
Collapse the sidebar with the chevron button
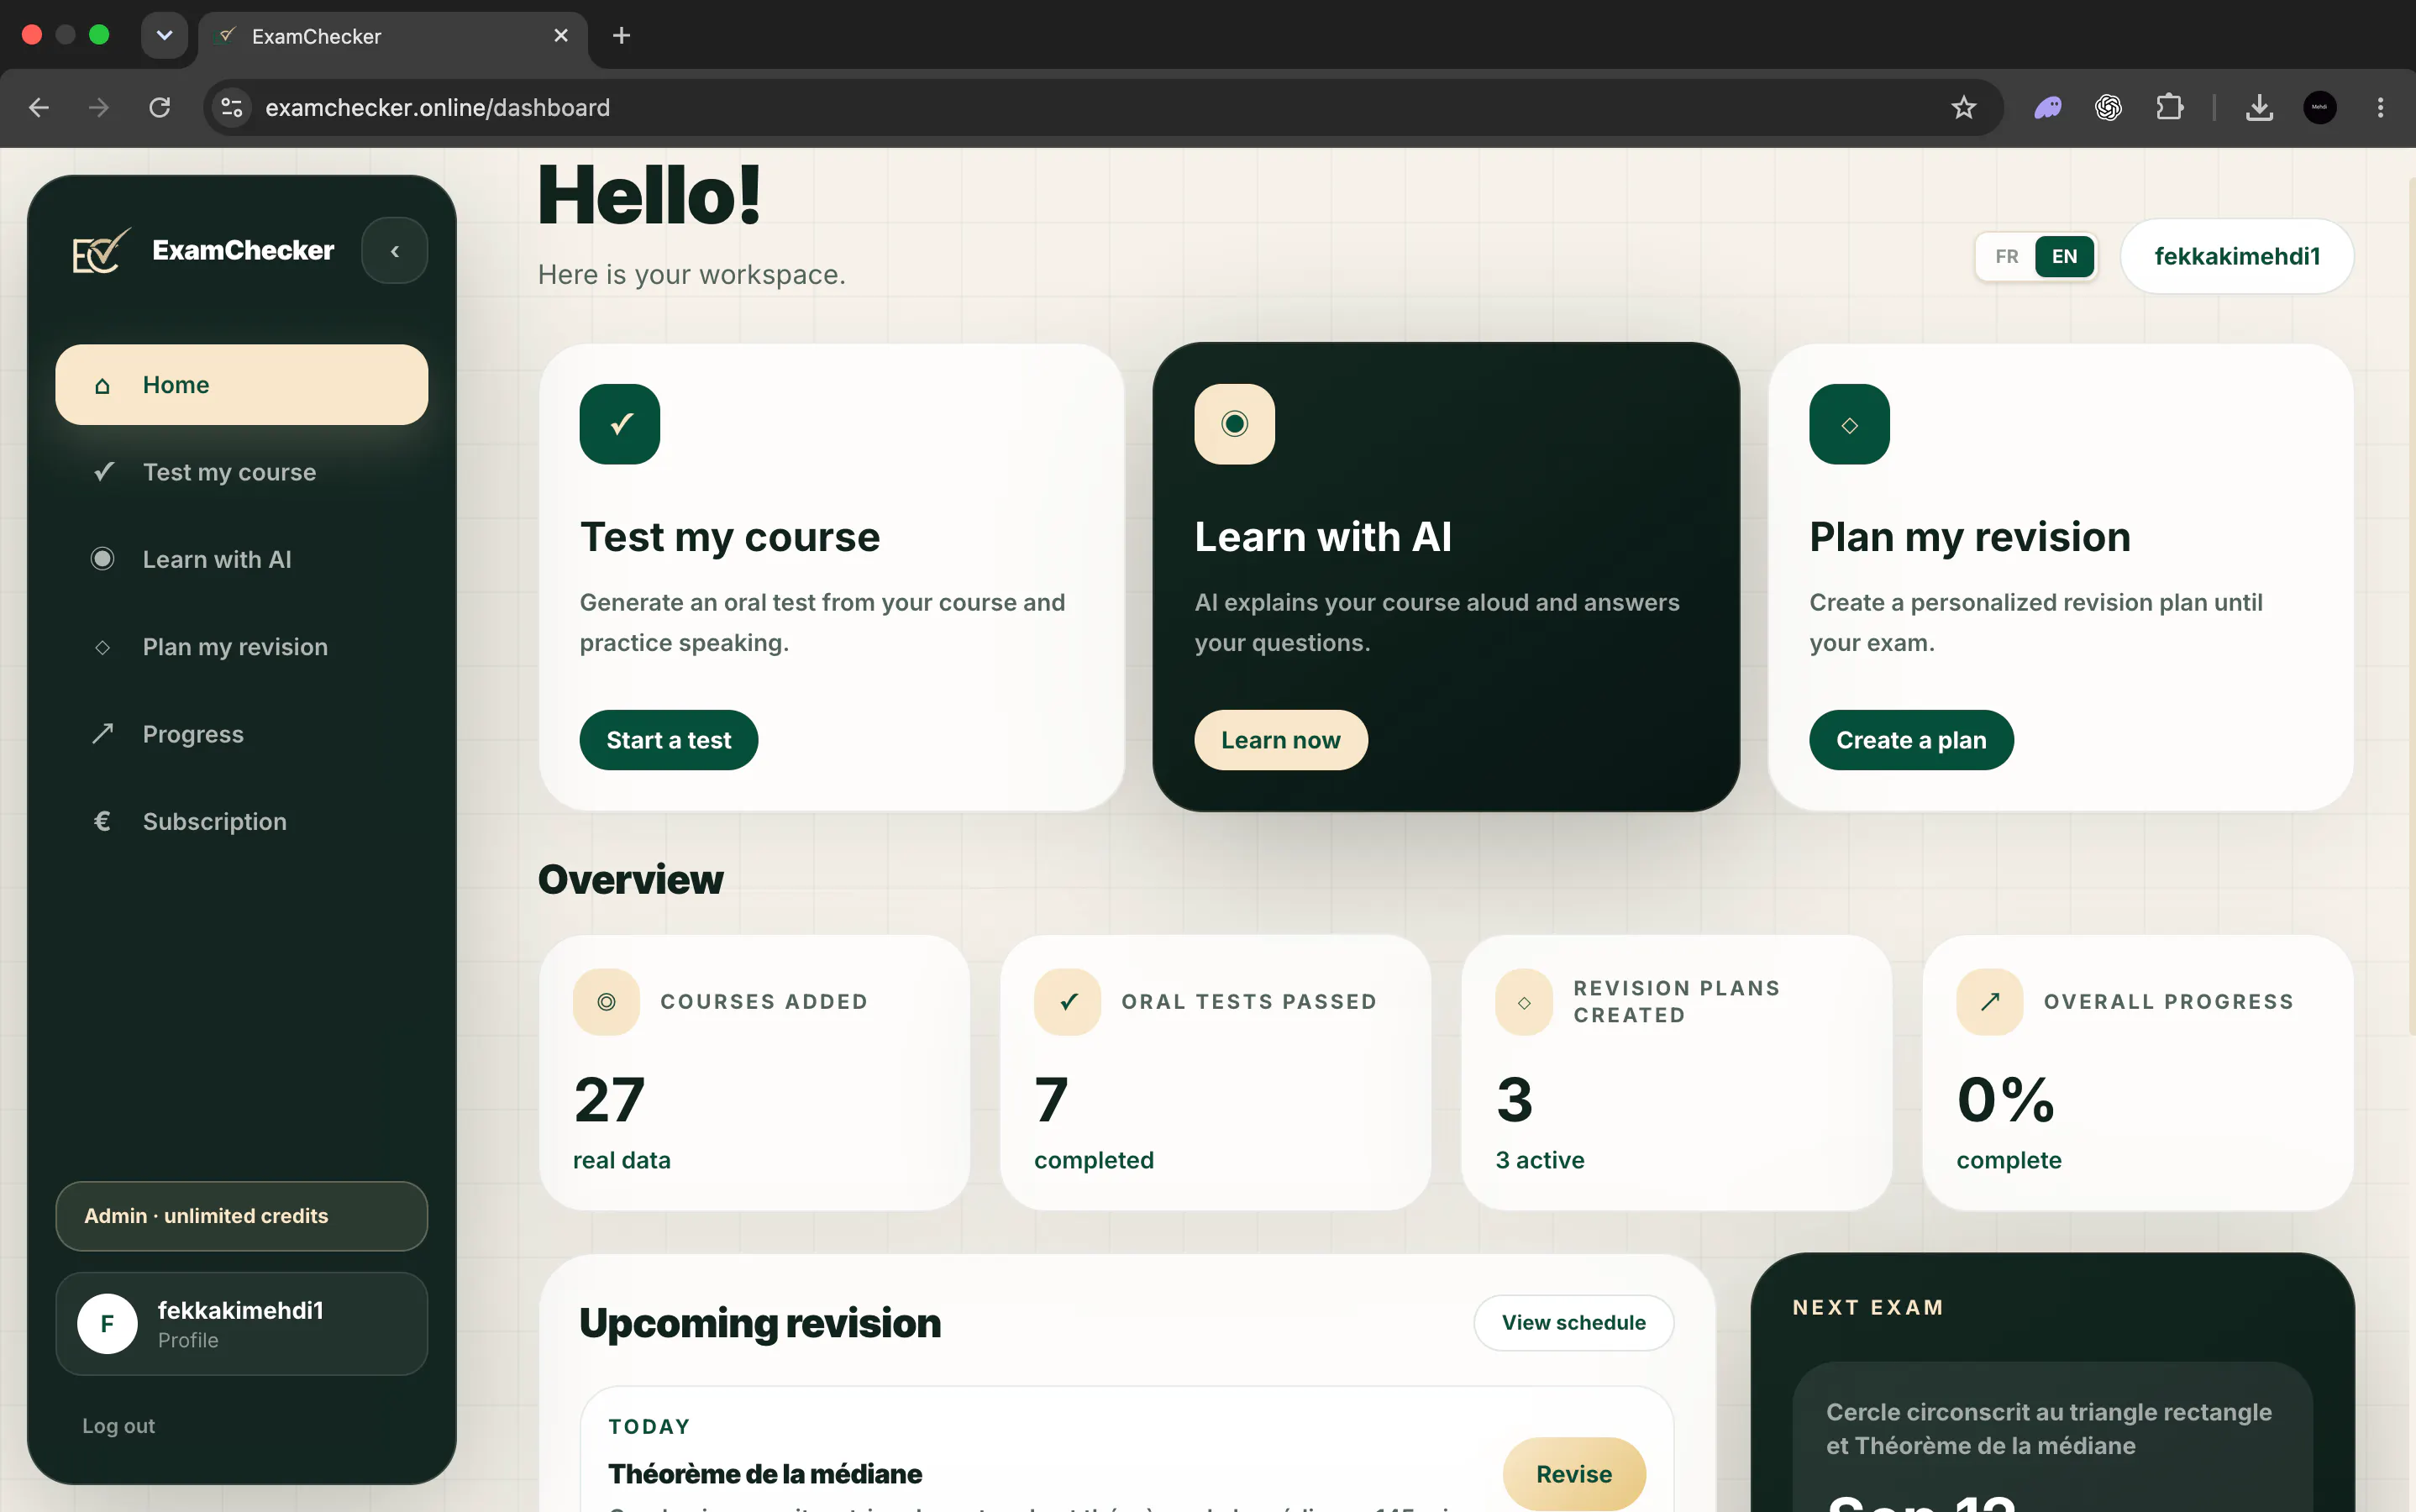coord(395,251)
